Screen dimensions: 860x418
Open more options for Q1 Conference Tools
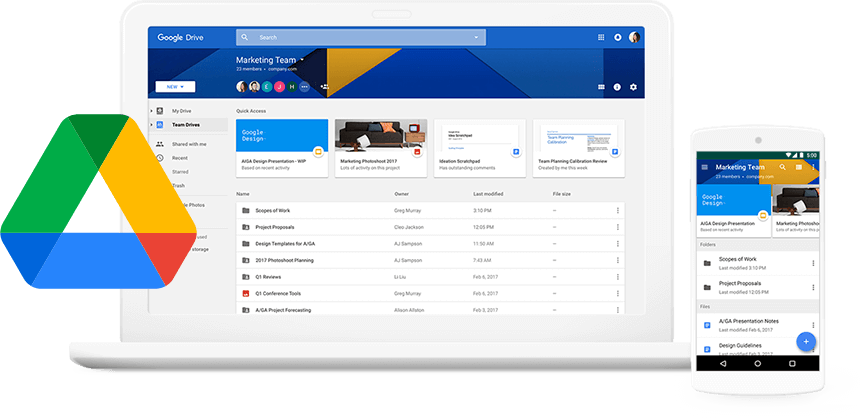(618, 293)
